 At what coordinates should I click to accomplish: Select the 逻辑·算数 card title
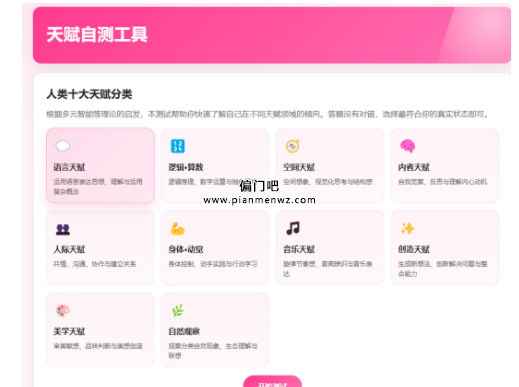point(186,167)
